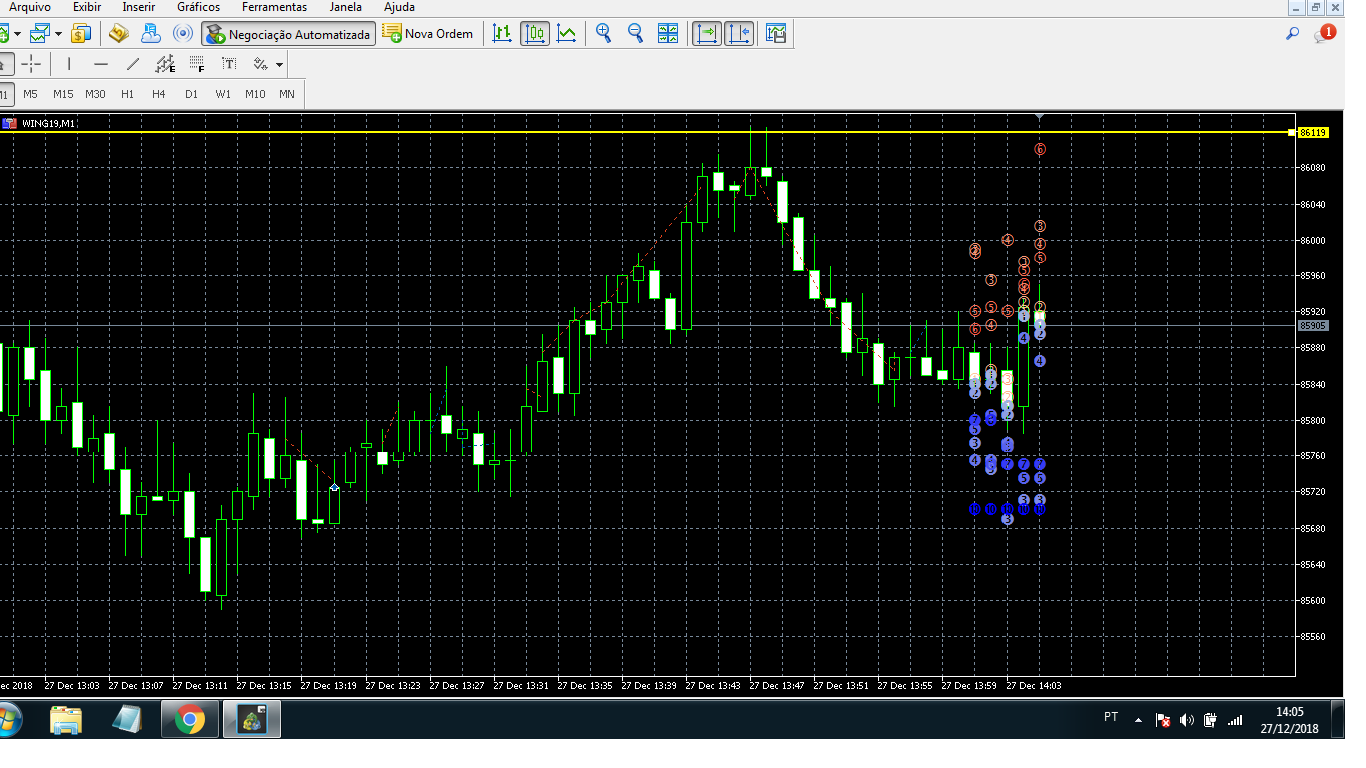The width and height of the screenshot is (1366, 768).
Task: Open the search magnifier icon
Action: 1293,33
